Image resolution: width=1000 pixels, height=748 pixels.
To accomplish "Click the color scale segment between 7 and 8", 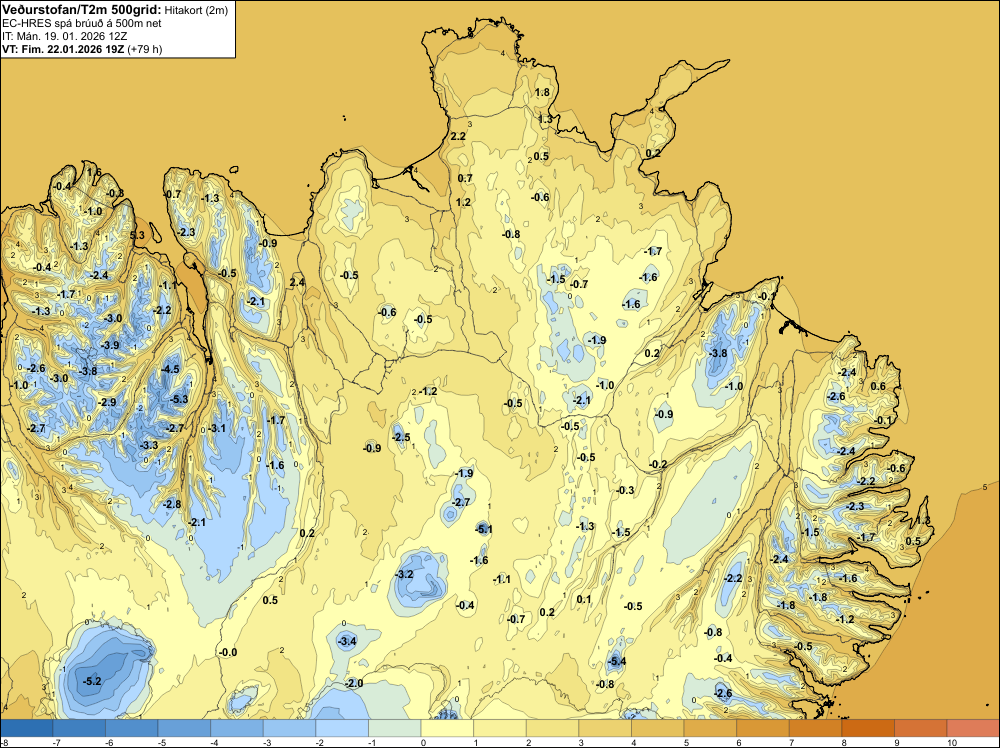I will click(815, 728).
